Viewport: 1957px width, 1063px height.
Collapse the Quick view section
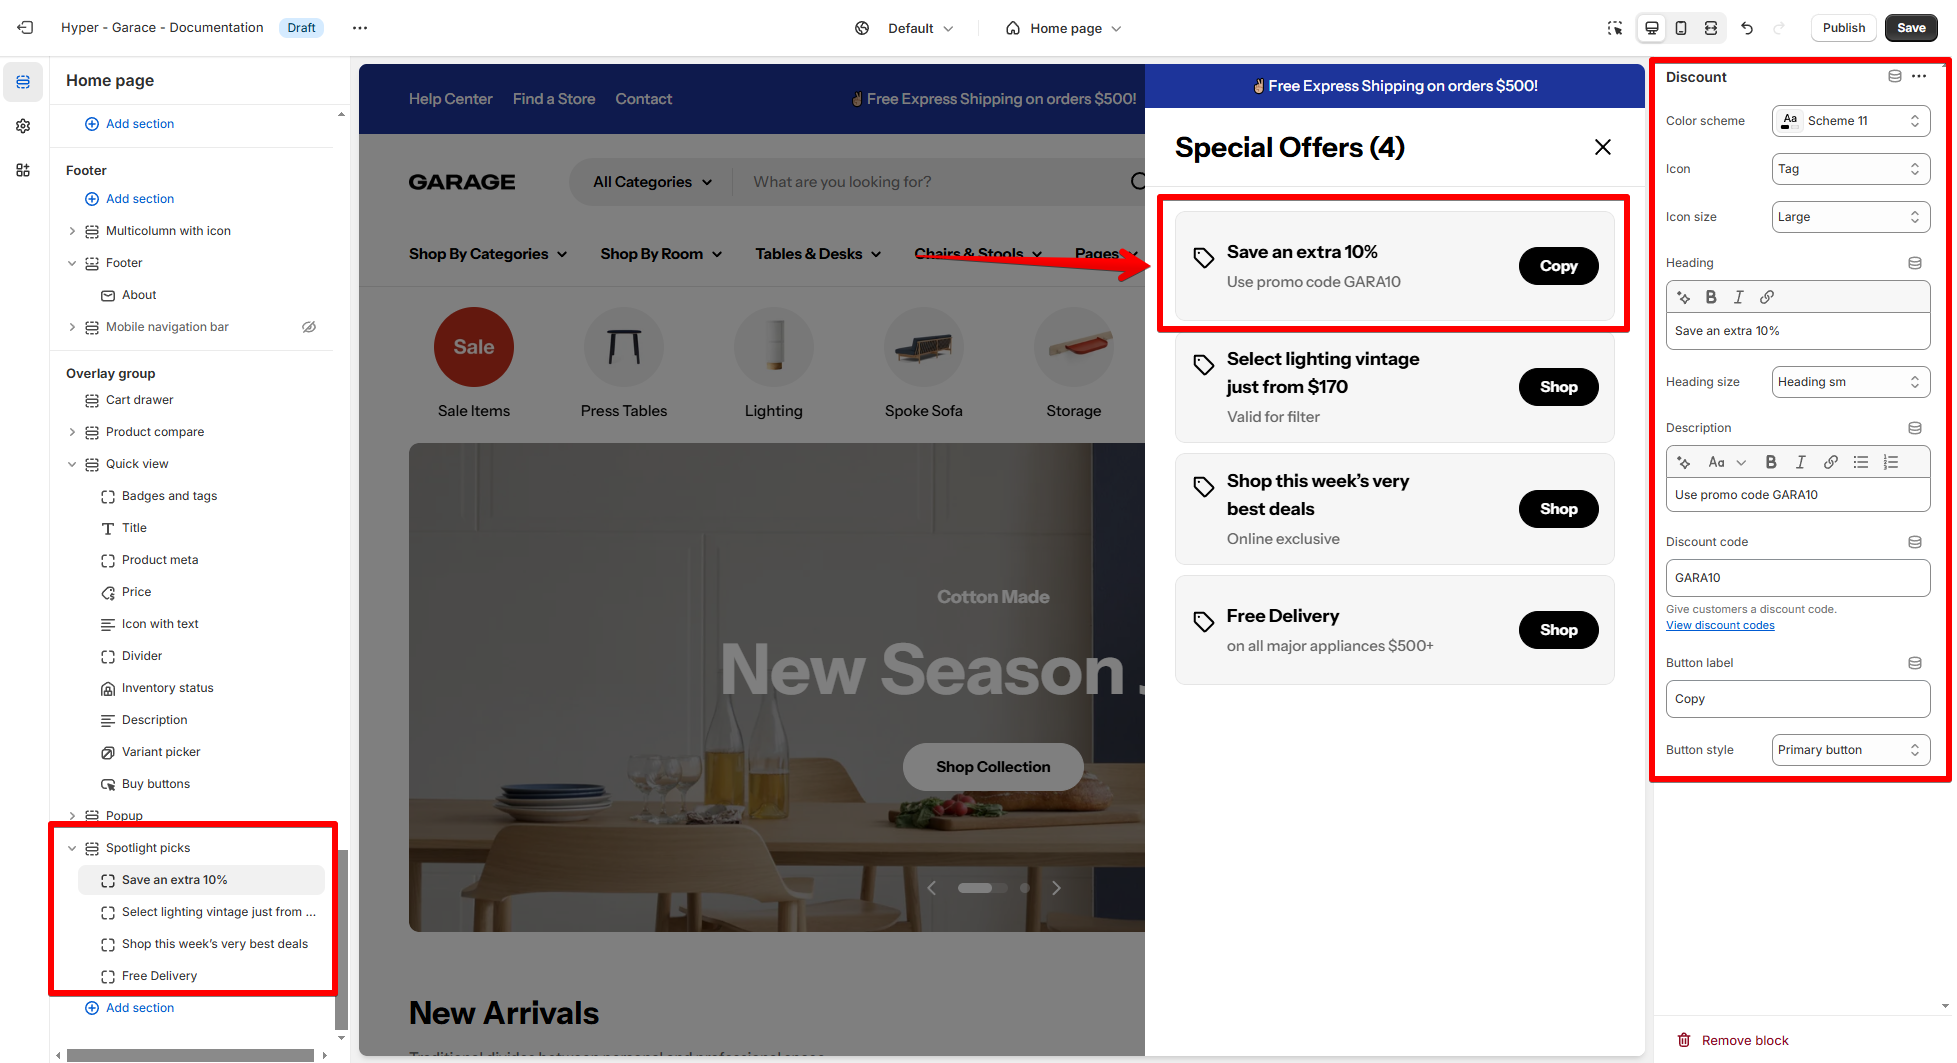72,464
